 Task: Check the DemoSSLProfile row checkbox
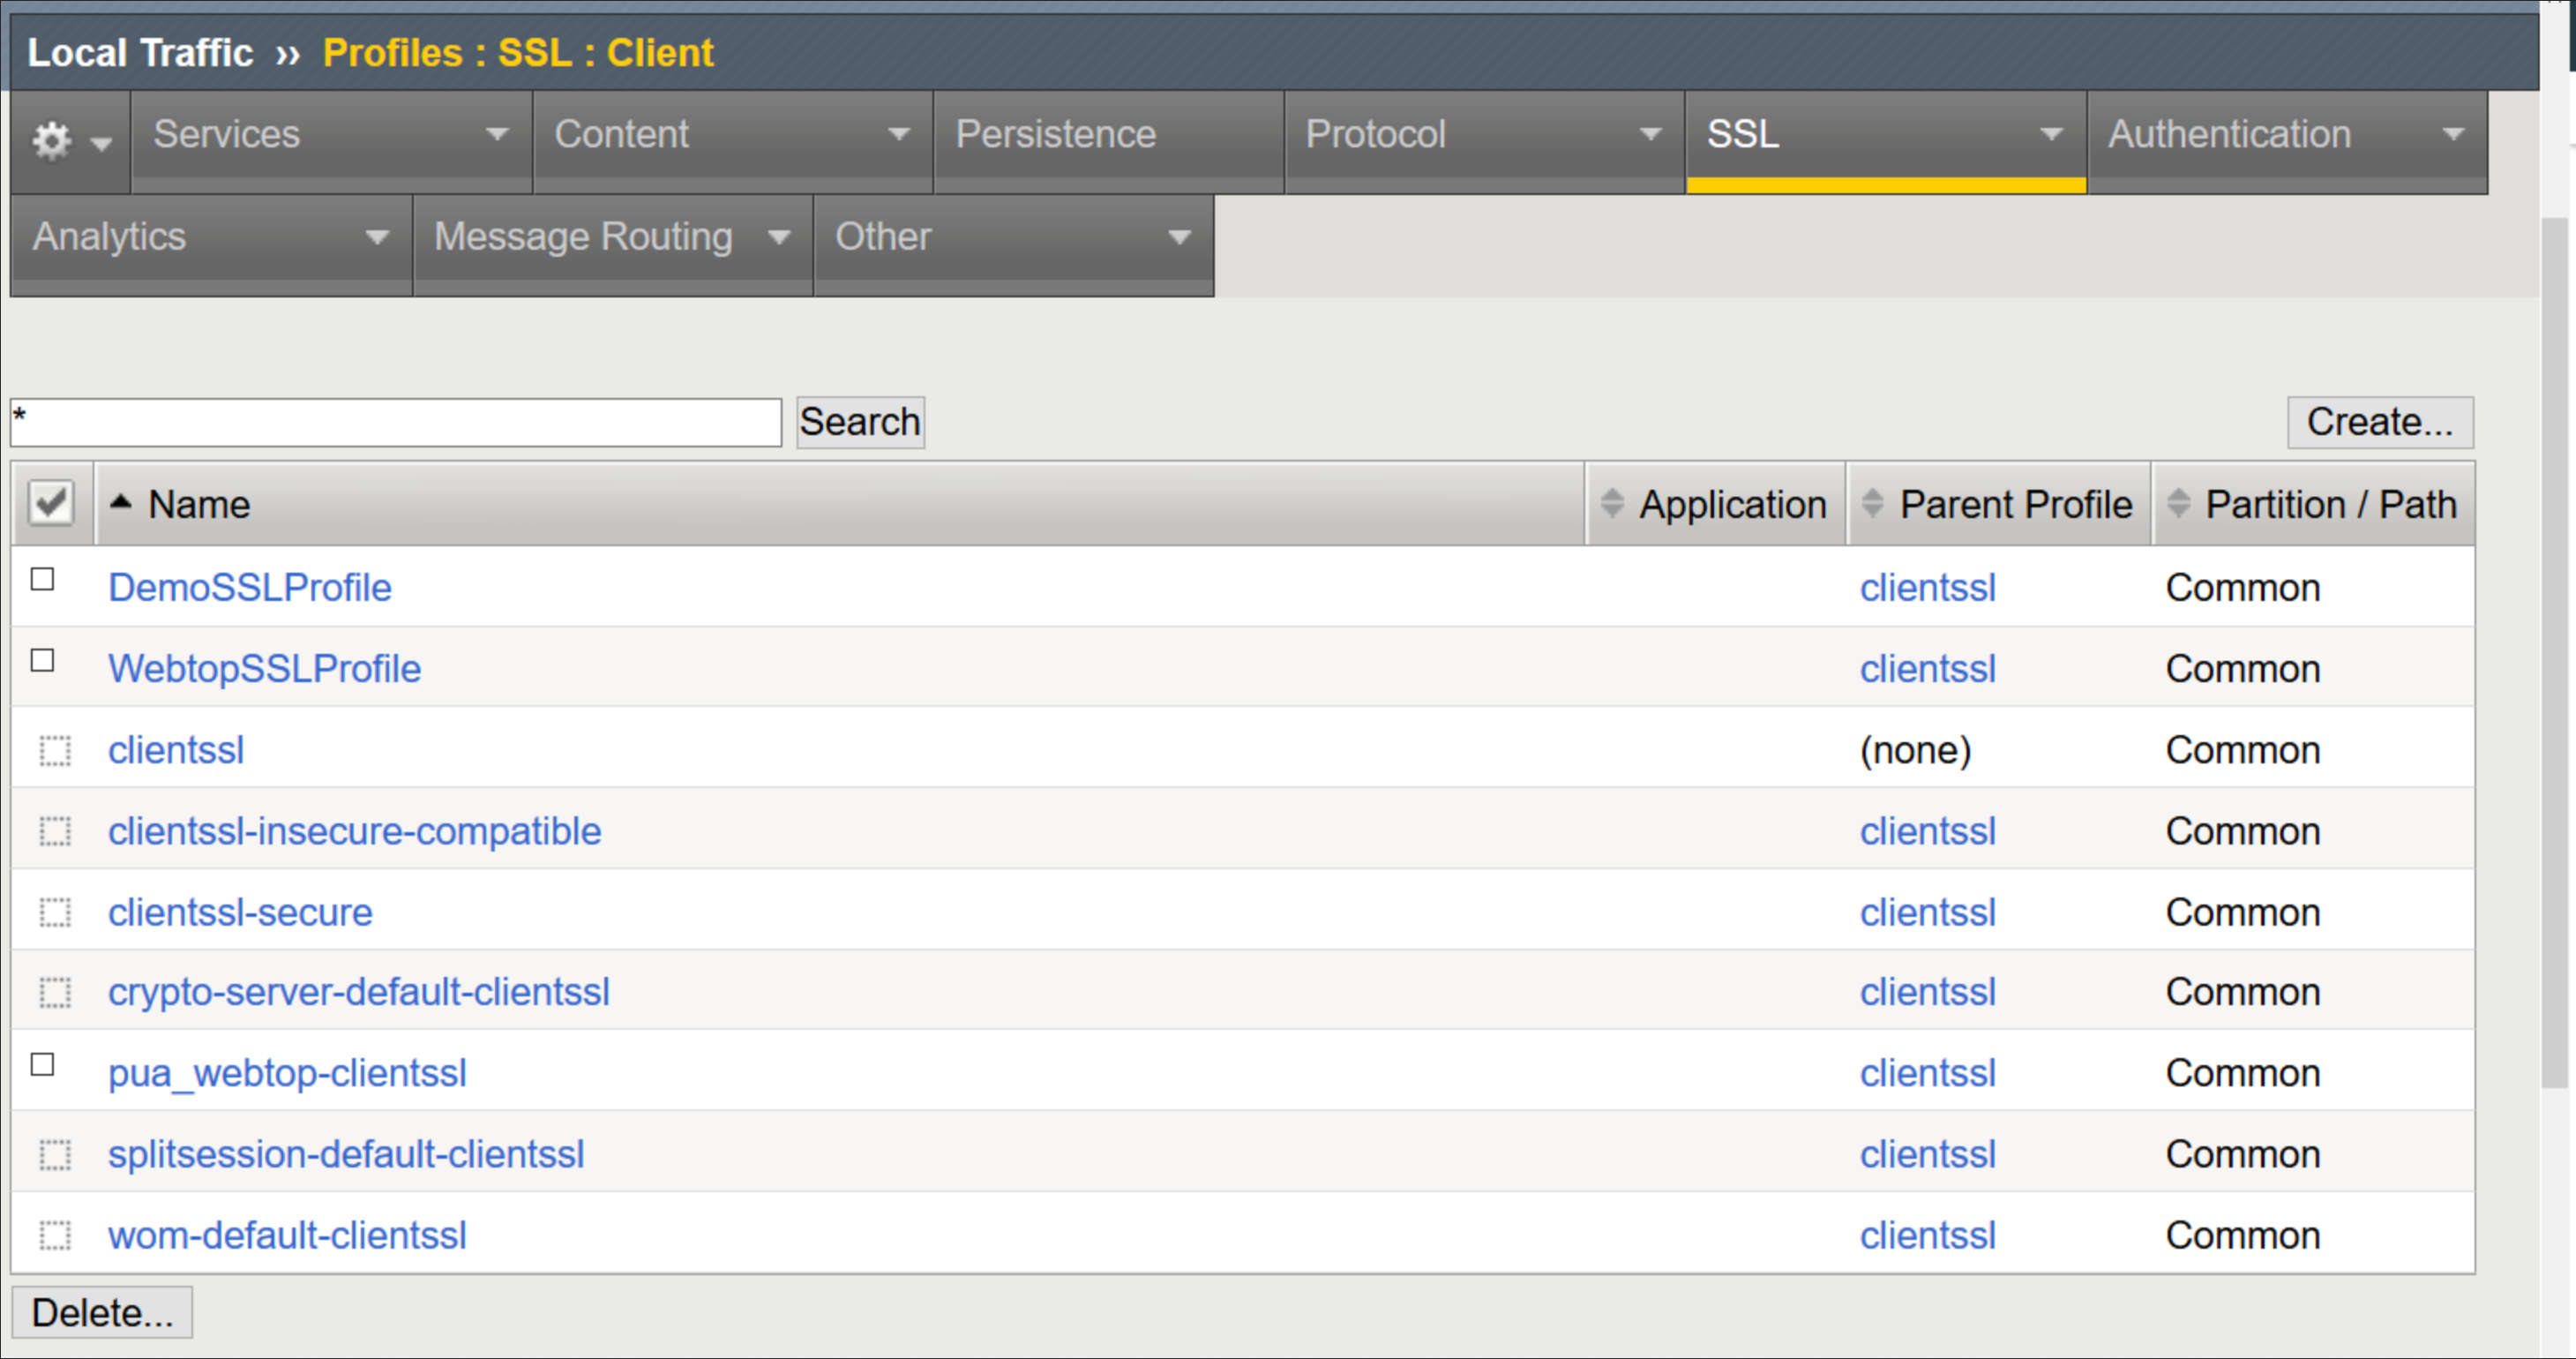click(41, 577)
